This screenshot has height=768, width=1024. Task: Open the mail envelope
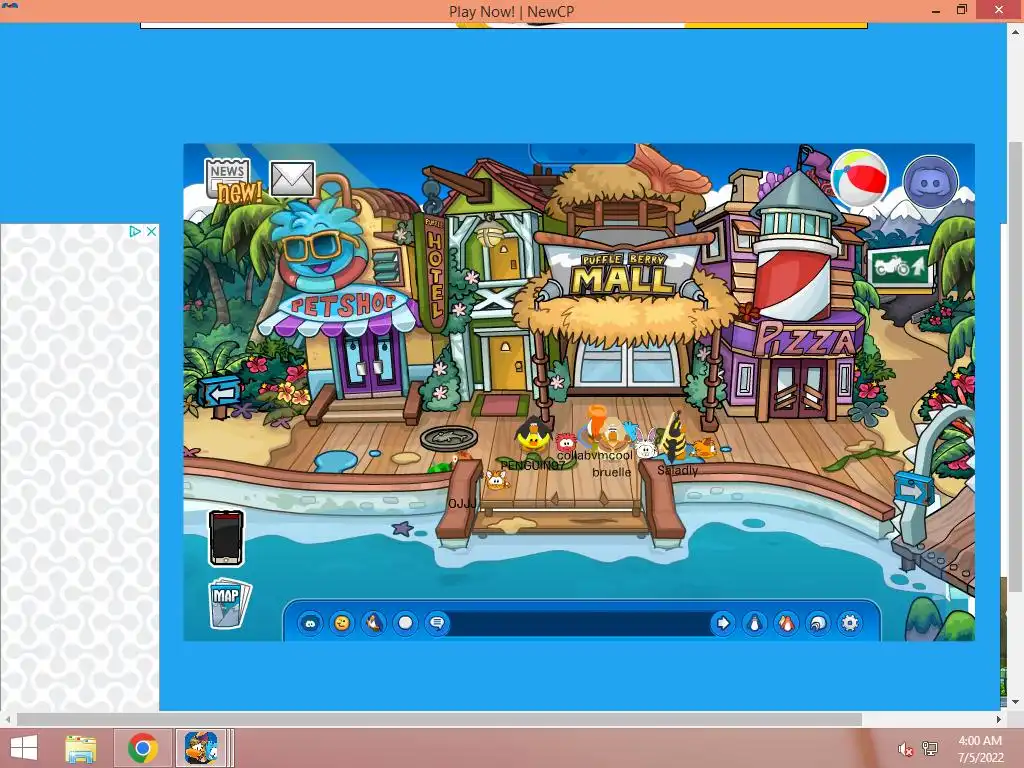point(293,178)
